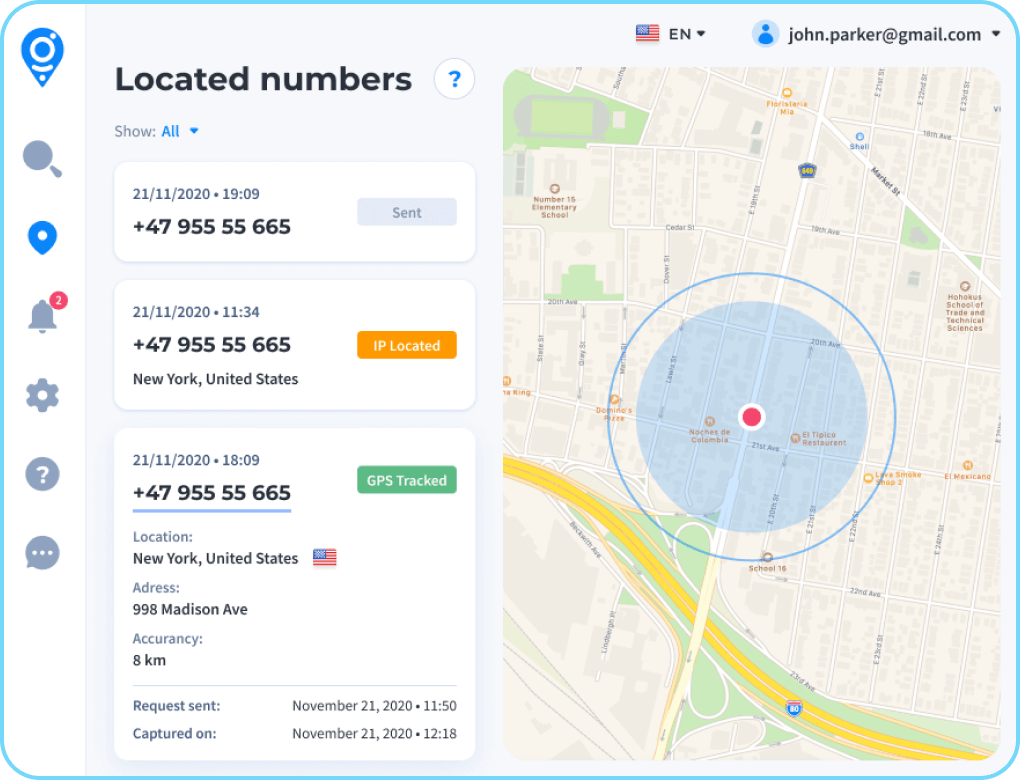Click the GPS Tracked status badge
This screenshot has height=780, width=1020.
406,479
